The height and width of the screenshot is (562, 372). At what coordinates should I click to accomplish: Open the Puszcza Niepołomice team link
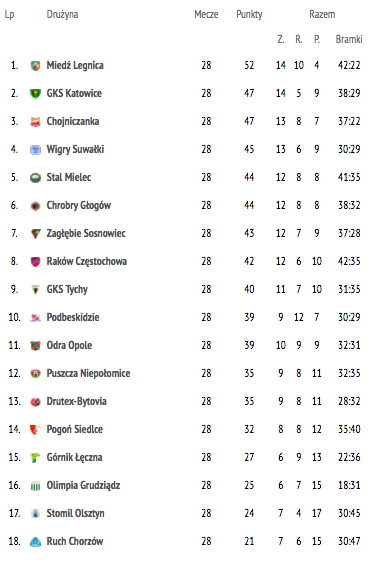pos(88,373)
